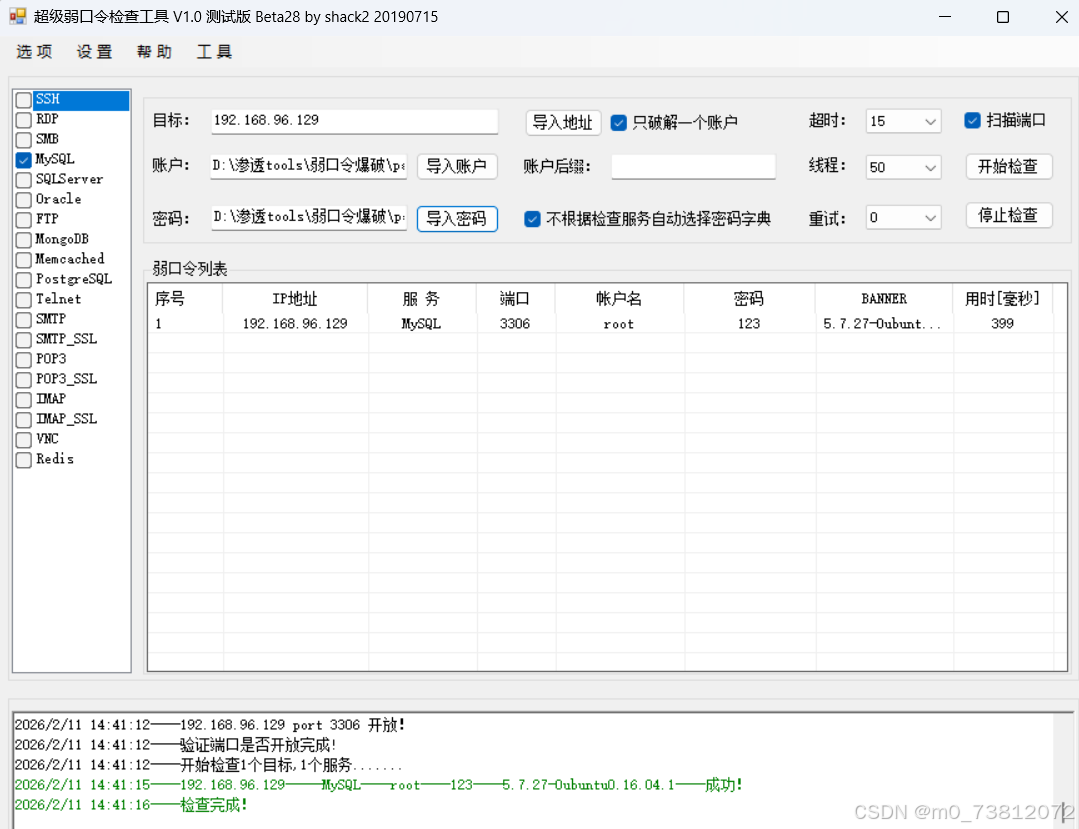This screenshot has height=829, width=1079.
Task: Click the 用时[毫秒] column header
Action: 1003,299
